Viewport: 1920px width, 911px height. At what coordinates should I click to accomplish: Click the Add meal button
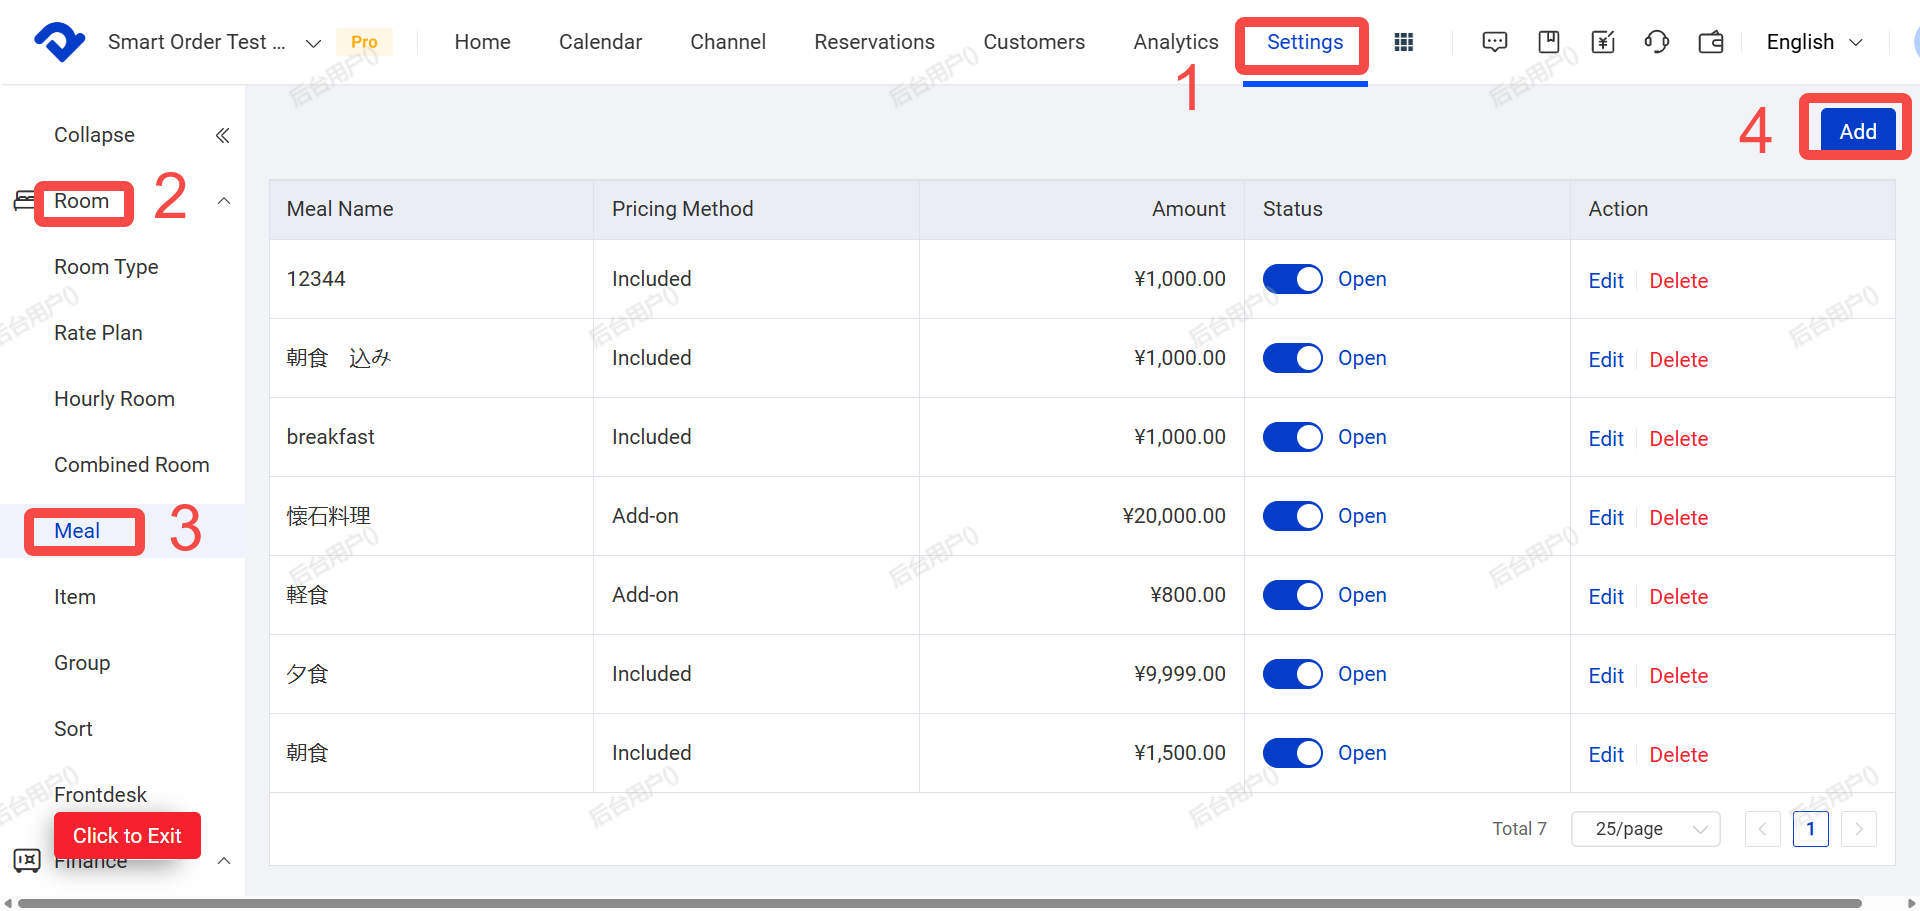(1858, 131)
